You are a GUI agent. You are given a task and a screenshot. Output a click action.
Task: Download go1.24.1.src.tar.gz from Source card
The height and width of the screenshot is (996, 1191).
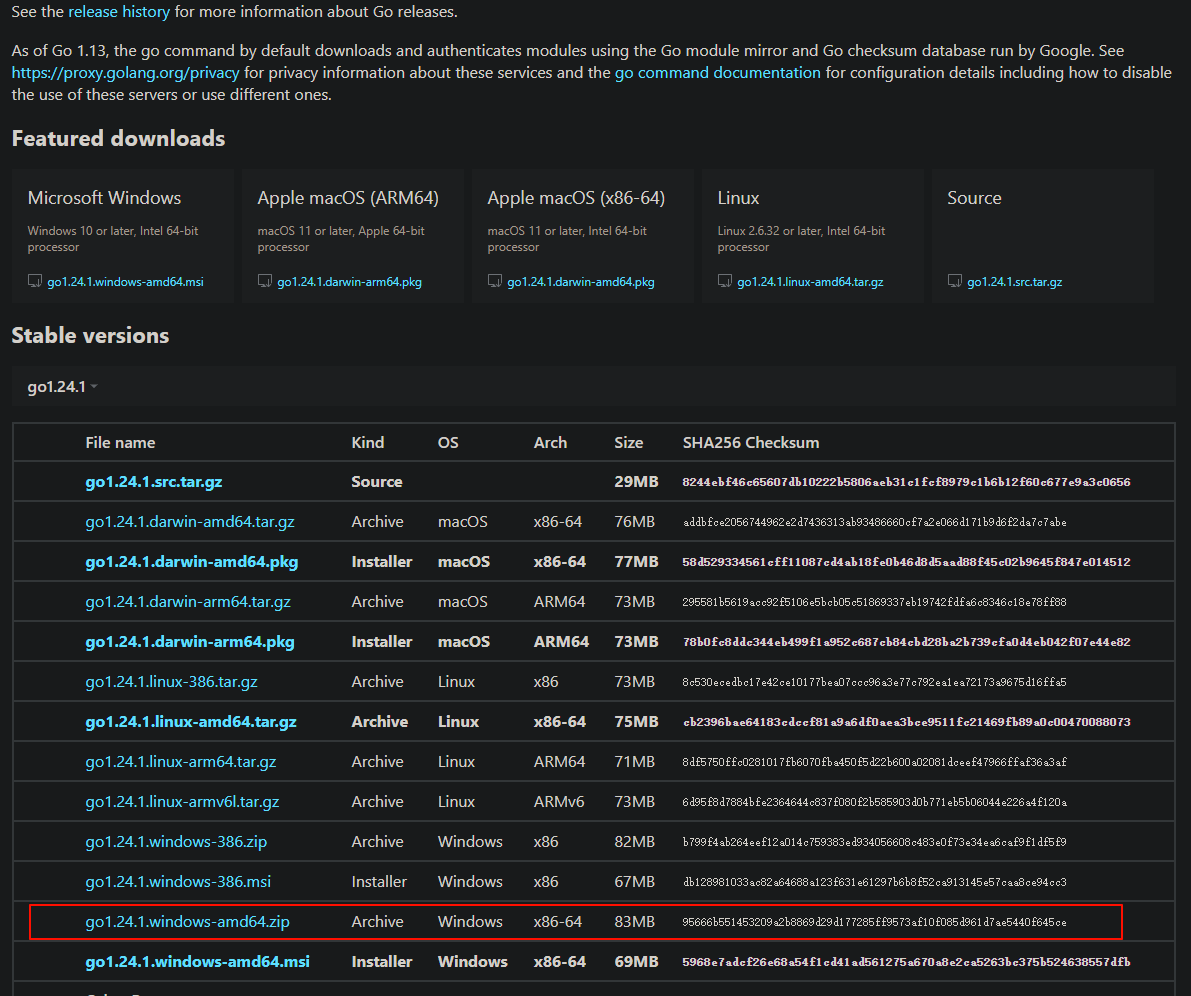click(1015, 282)
